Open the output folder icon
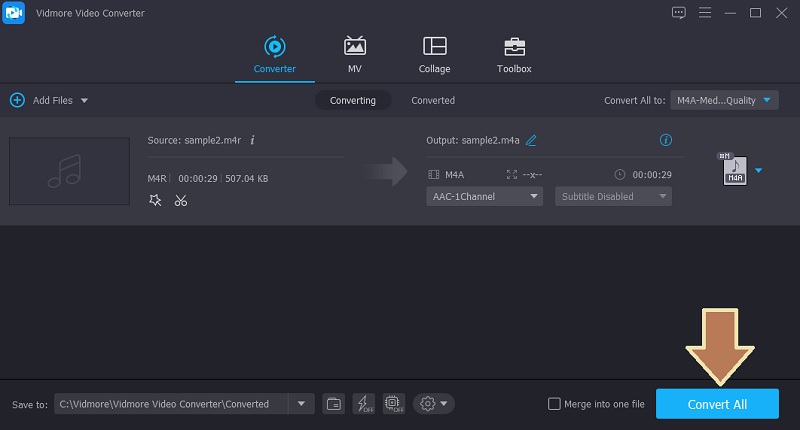 [x=334, y=404]
